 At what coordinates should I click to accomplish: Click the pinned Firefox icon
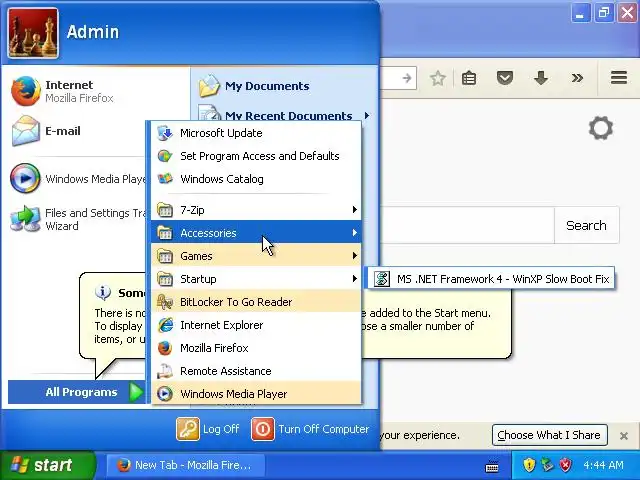[25, 91]
